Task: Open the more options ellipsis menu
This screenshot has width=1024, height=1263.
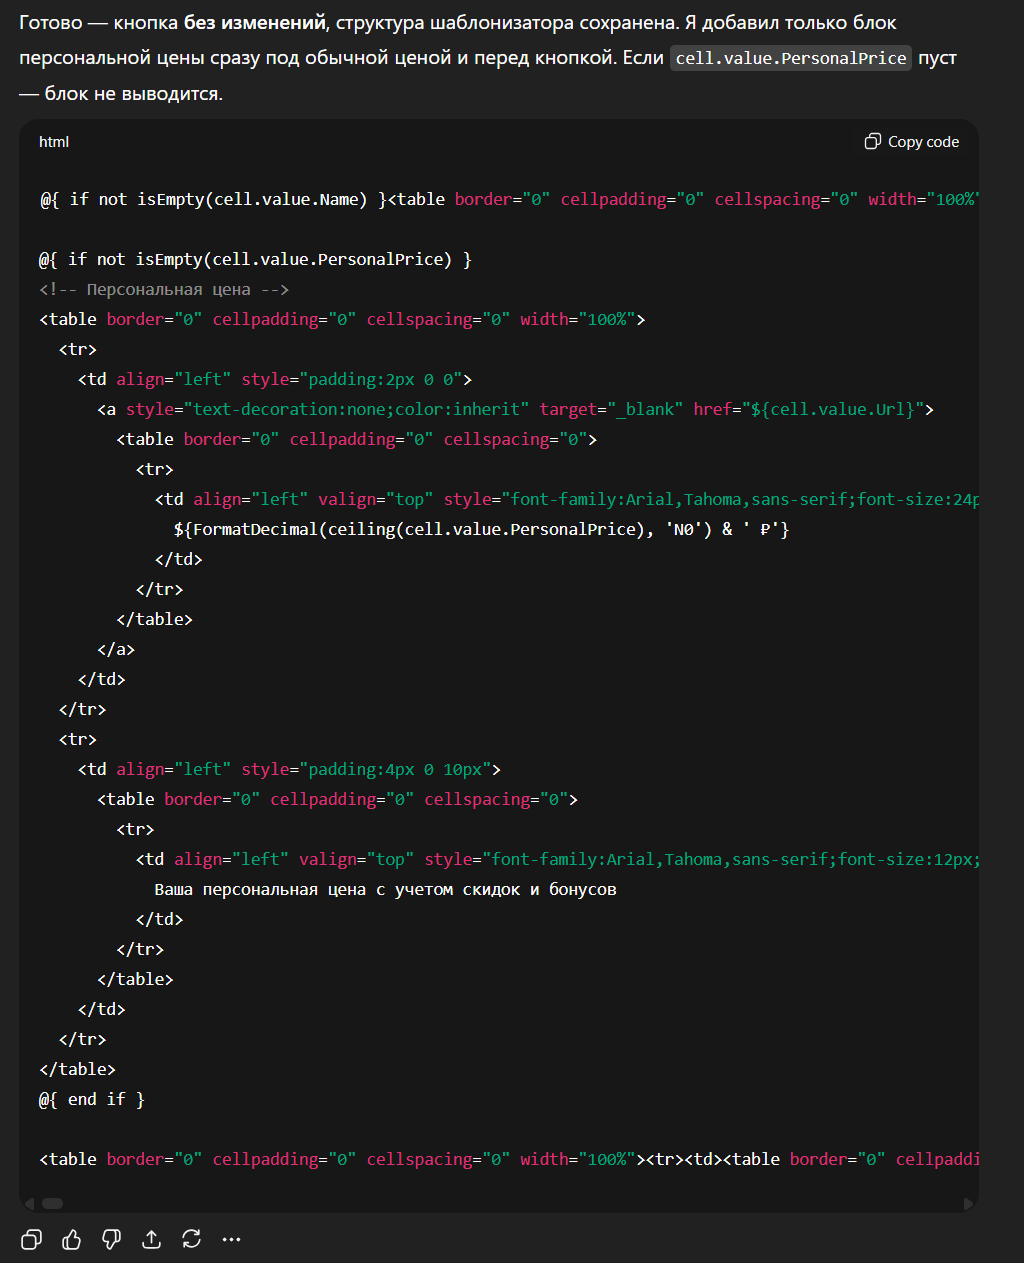Action: pyautogui.click(x=232, y=1240)
